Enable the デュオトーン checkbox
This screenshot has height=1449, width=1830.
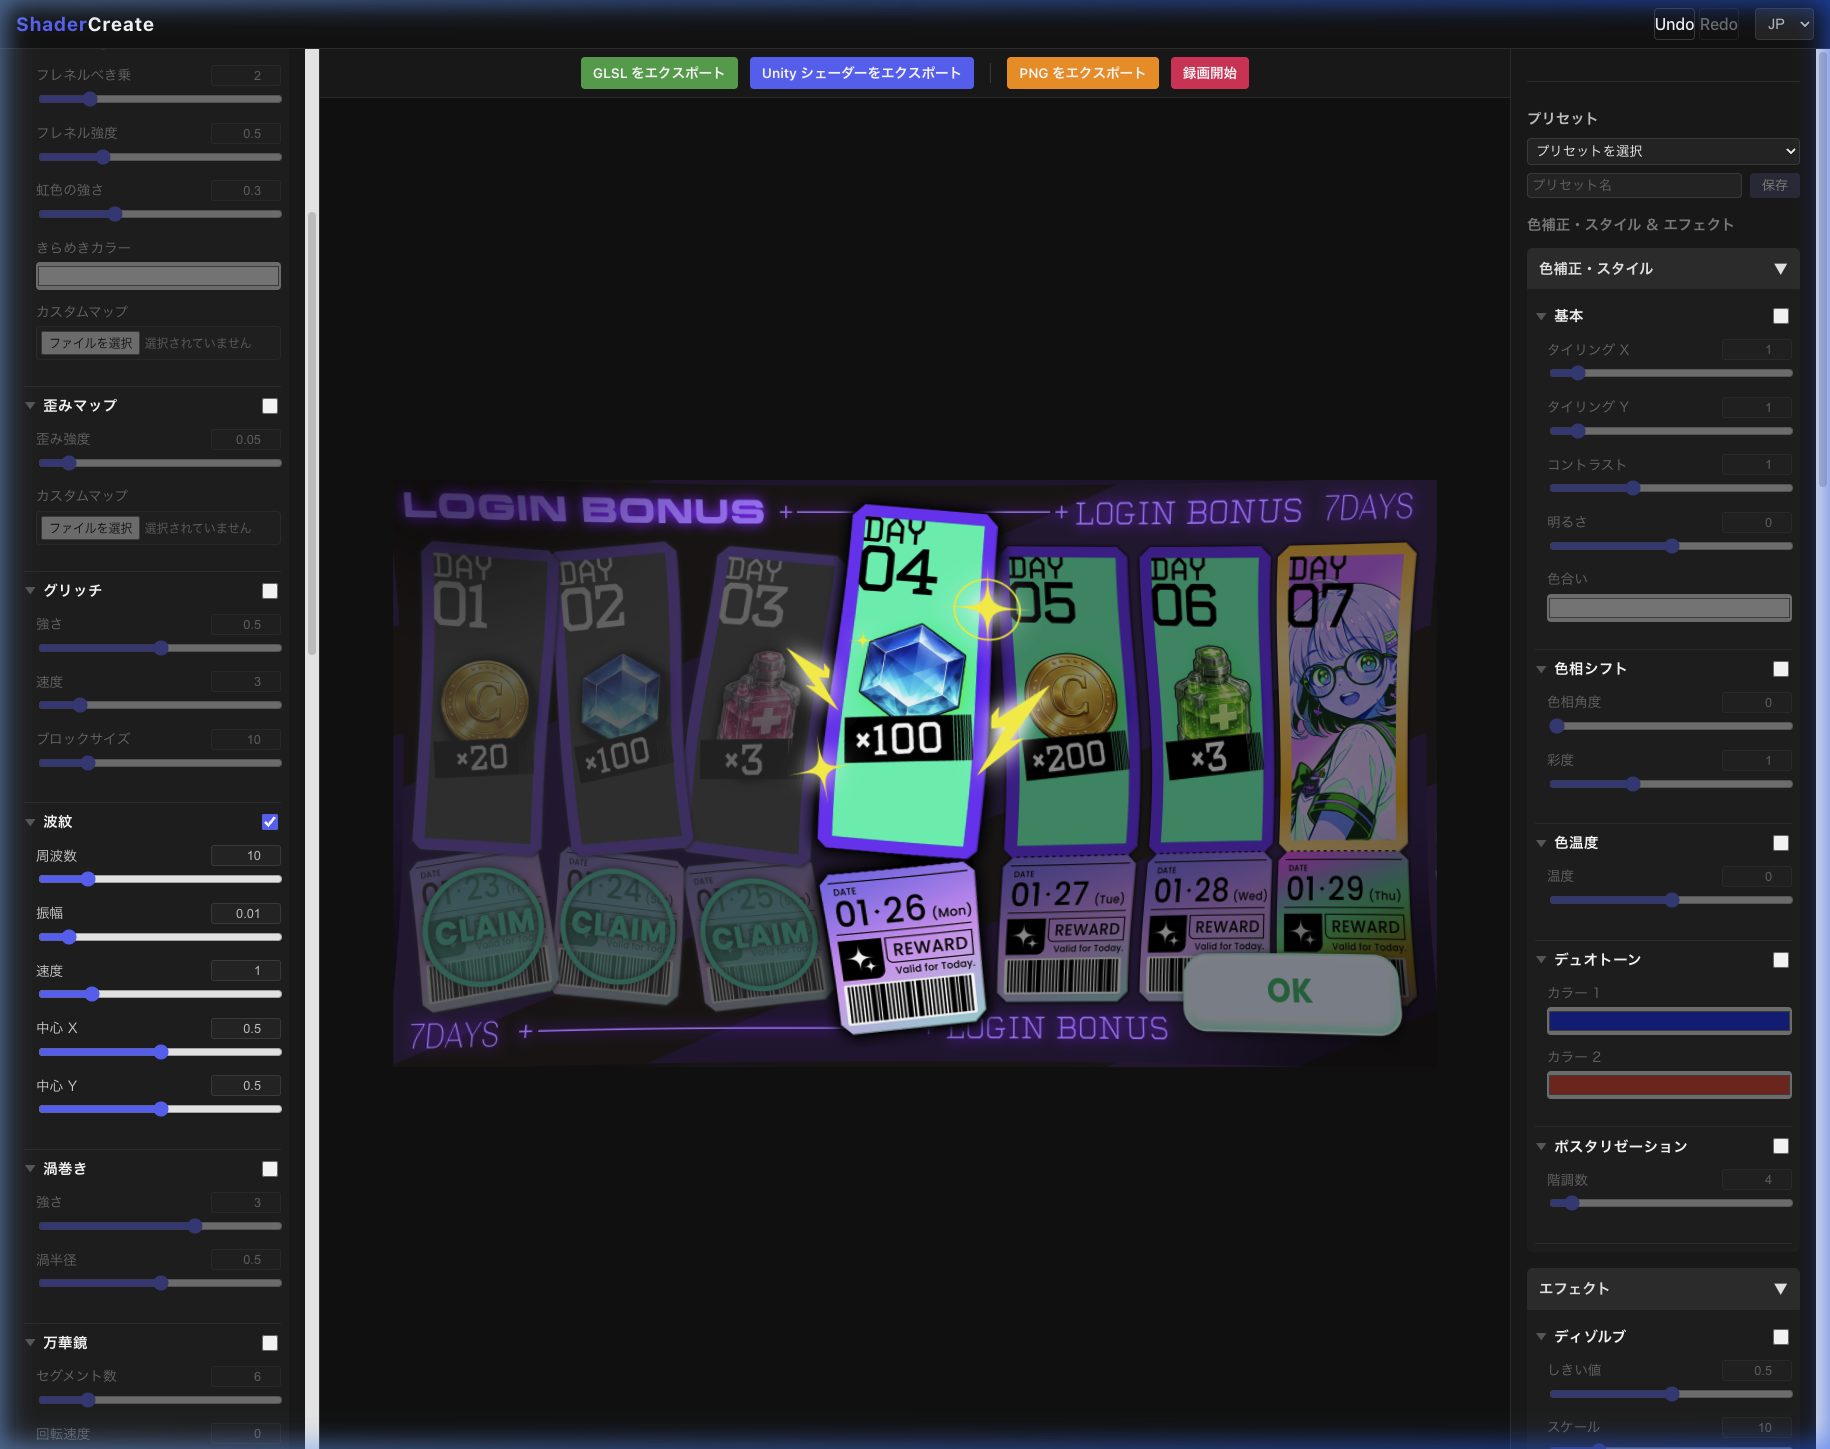pyautogui.click(x=1781, y=960)
